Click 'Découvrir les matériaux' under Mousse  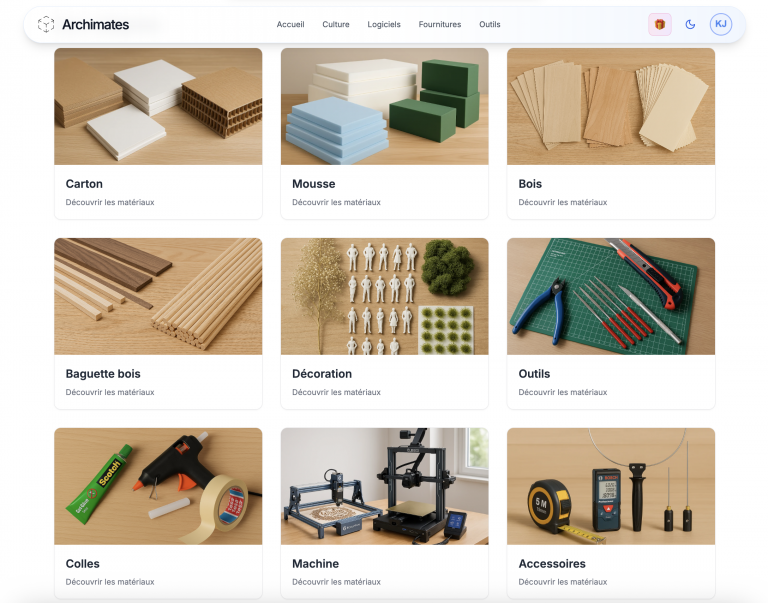pos(336,202)
